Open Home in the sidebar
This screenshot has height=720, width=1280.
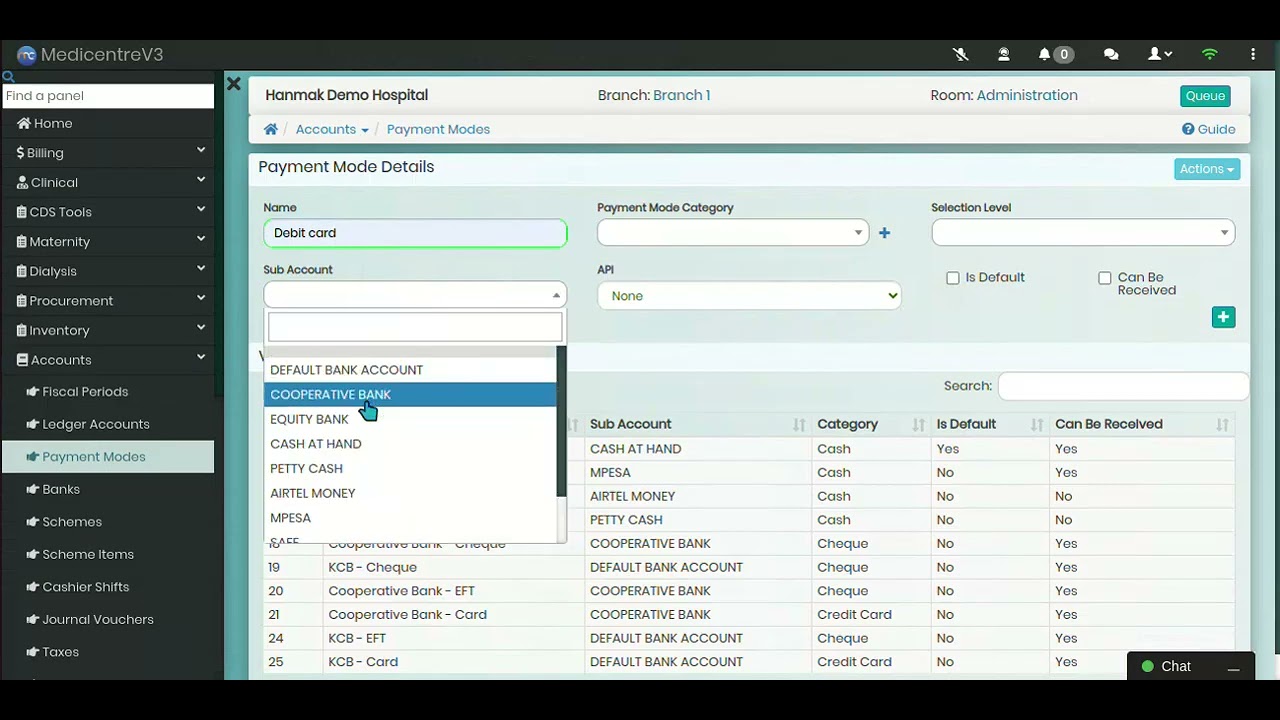[x=107, y=123]
